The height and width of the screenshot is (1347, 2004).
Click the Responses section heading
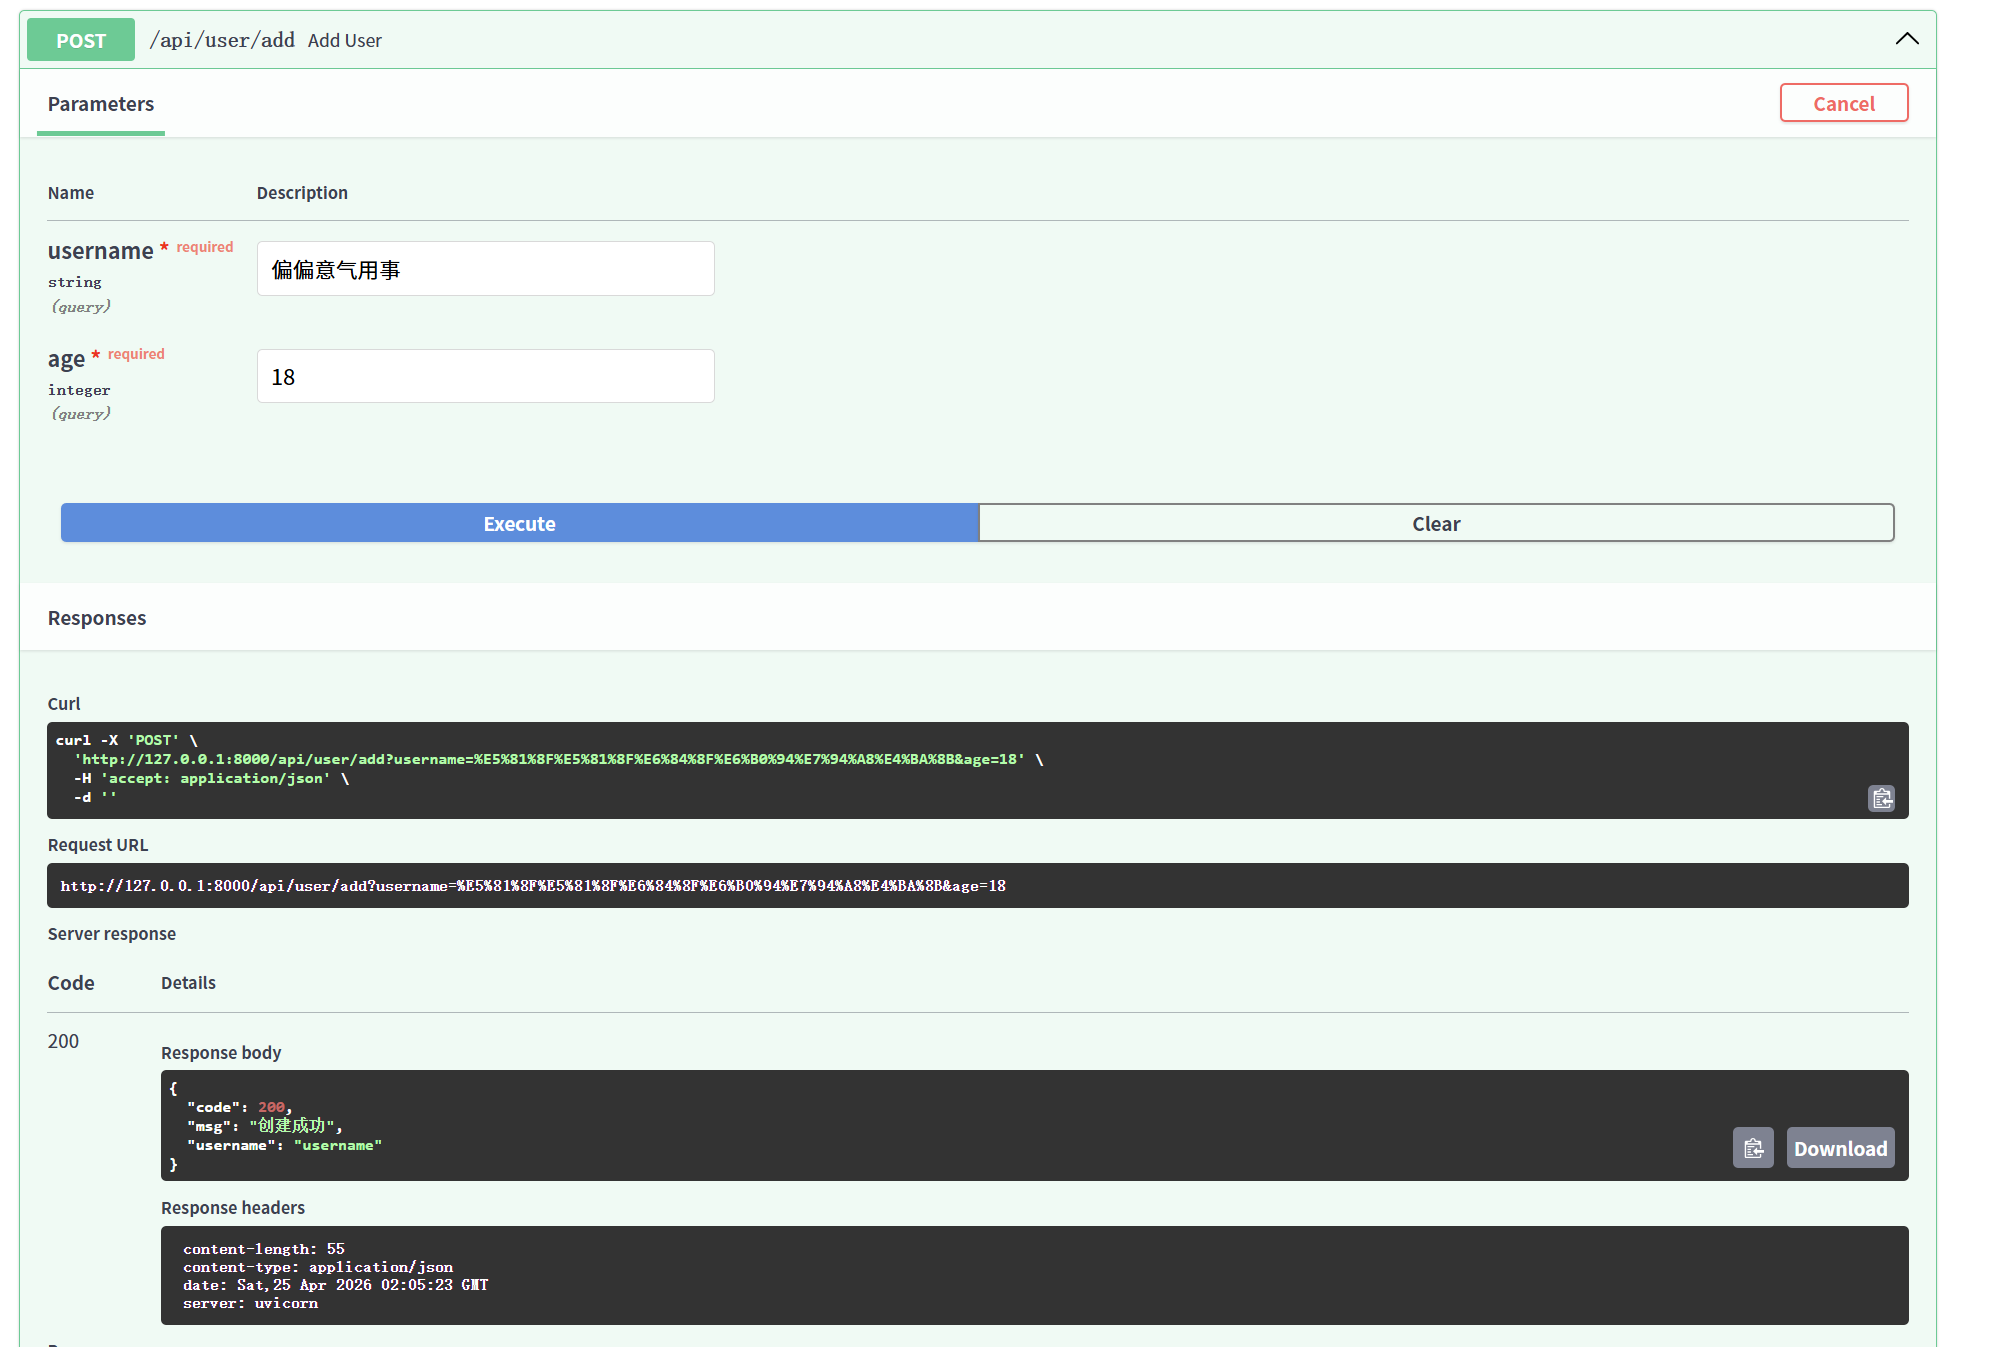coord(97,618)
